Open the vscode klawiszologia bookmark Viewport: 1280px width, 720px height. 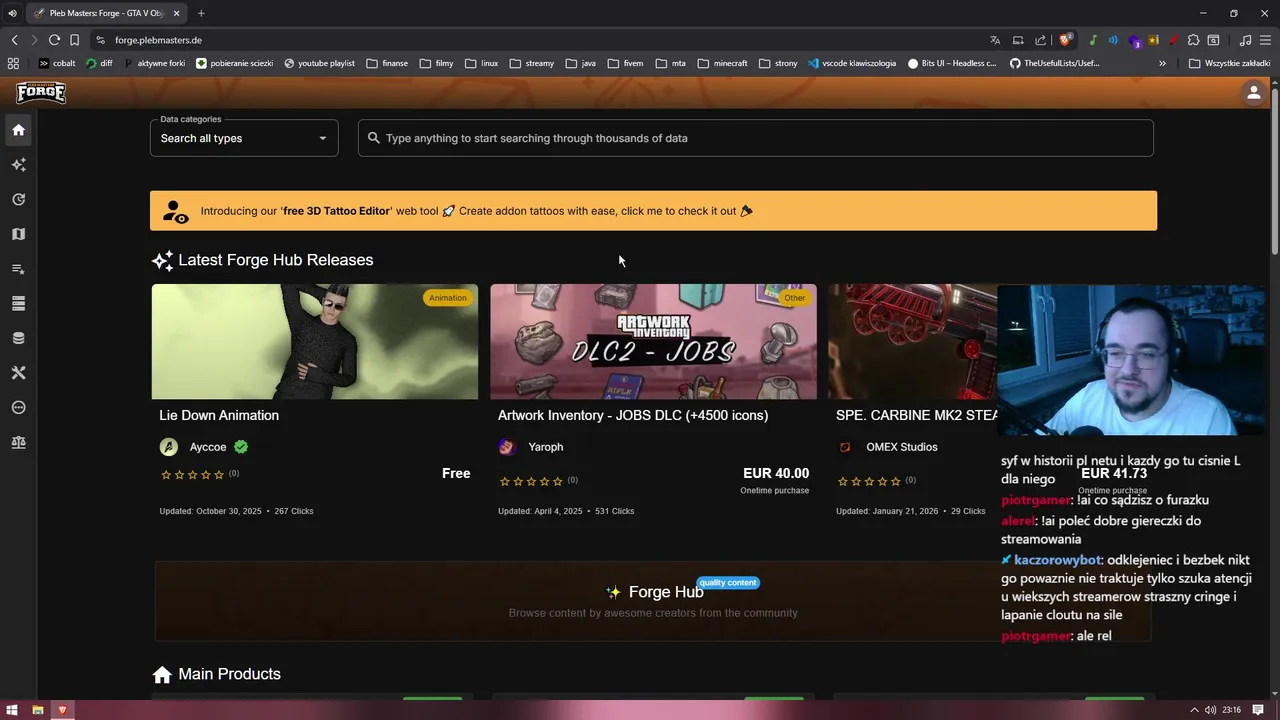[851, 63]
